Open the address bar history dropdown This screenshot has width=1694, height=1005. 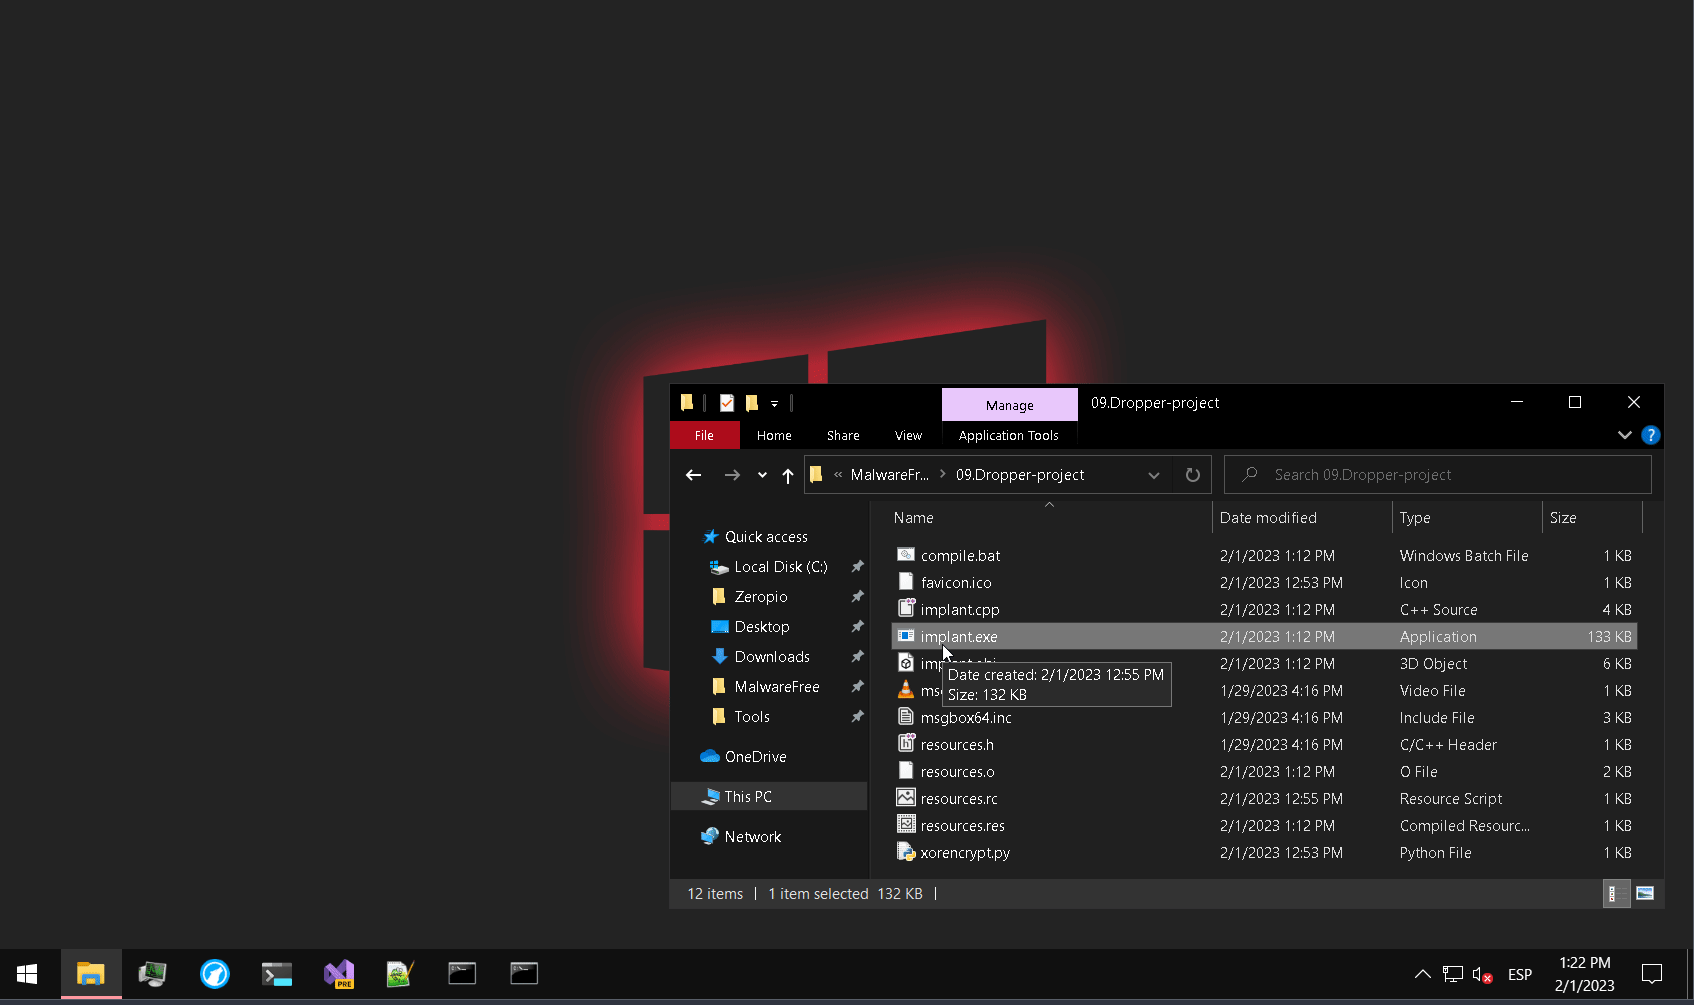[1154, 475]
